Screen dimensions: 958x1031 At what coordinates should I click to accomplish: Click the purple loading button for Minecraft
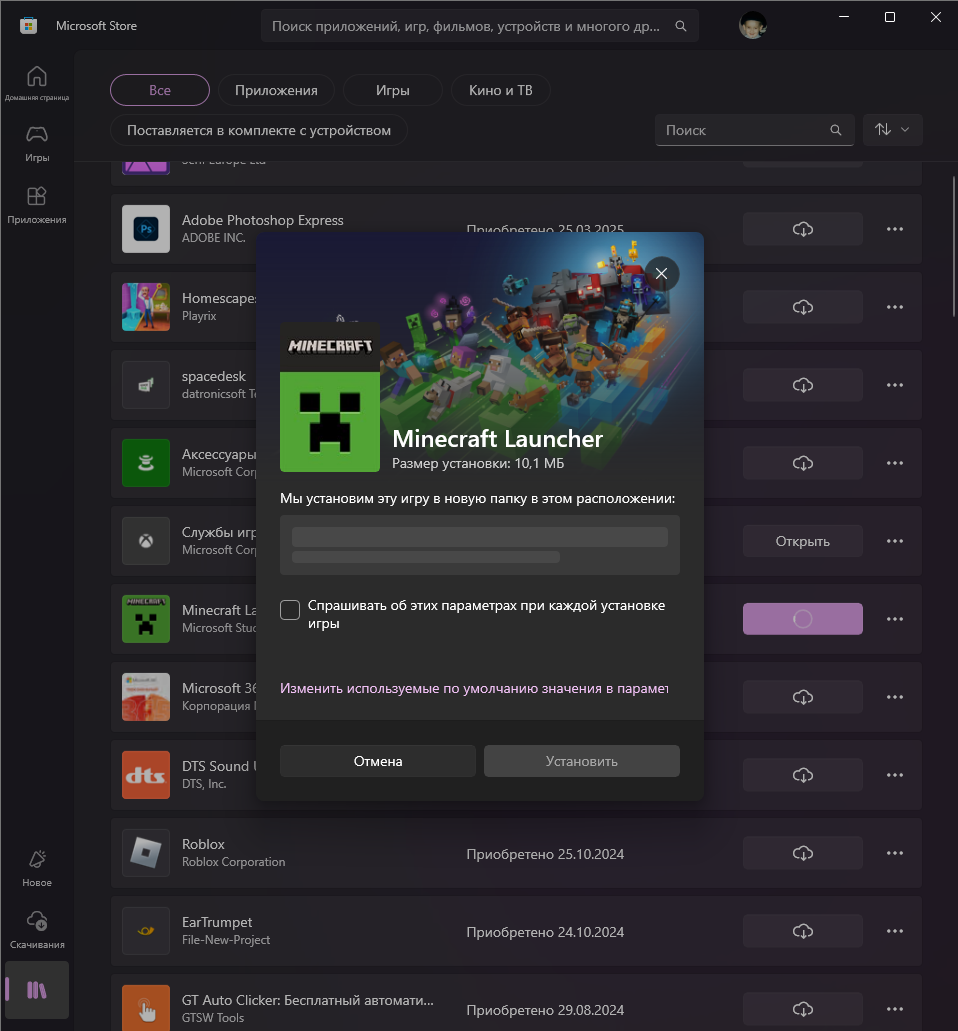tap(802, 619)
